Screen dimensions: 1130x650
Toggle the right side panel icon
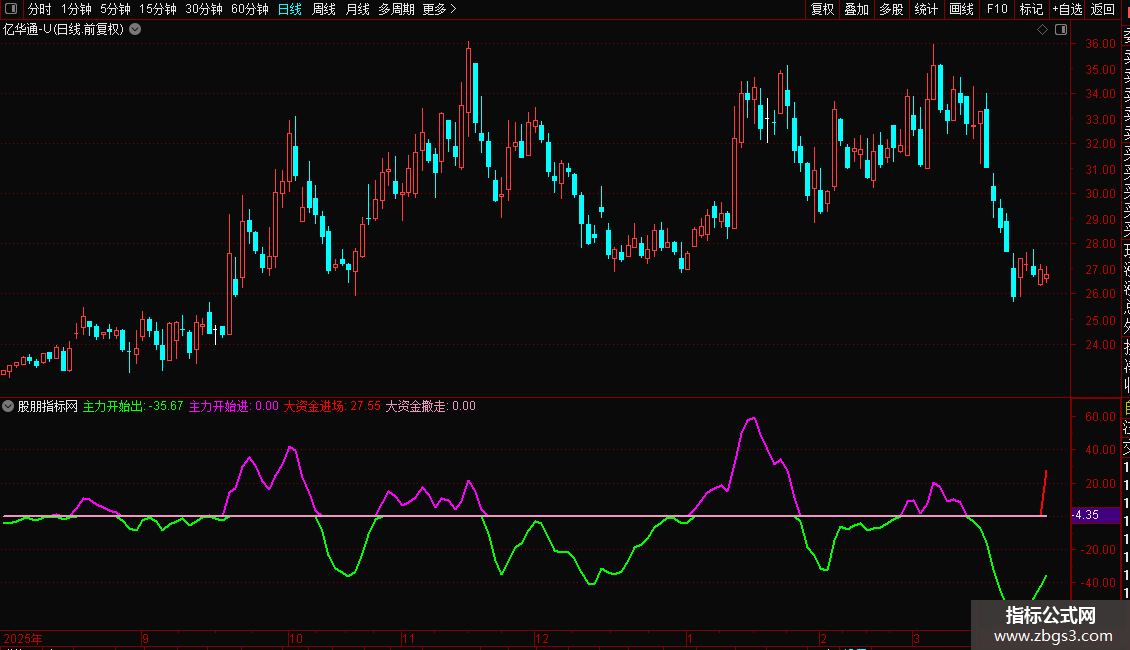[1061, 30]
